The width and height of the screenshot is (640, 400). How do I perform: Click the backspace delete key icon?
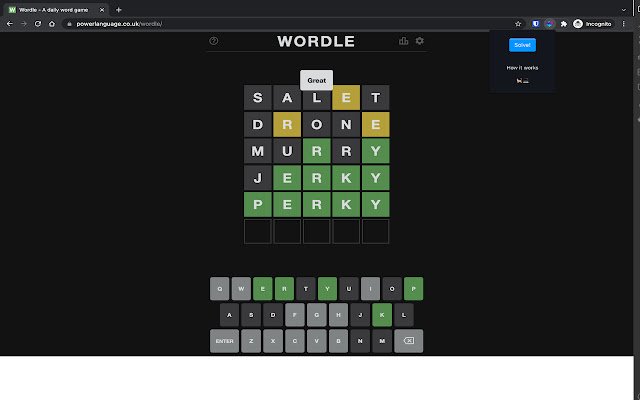409,341
